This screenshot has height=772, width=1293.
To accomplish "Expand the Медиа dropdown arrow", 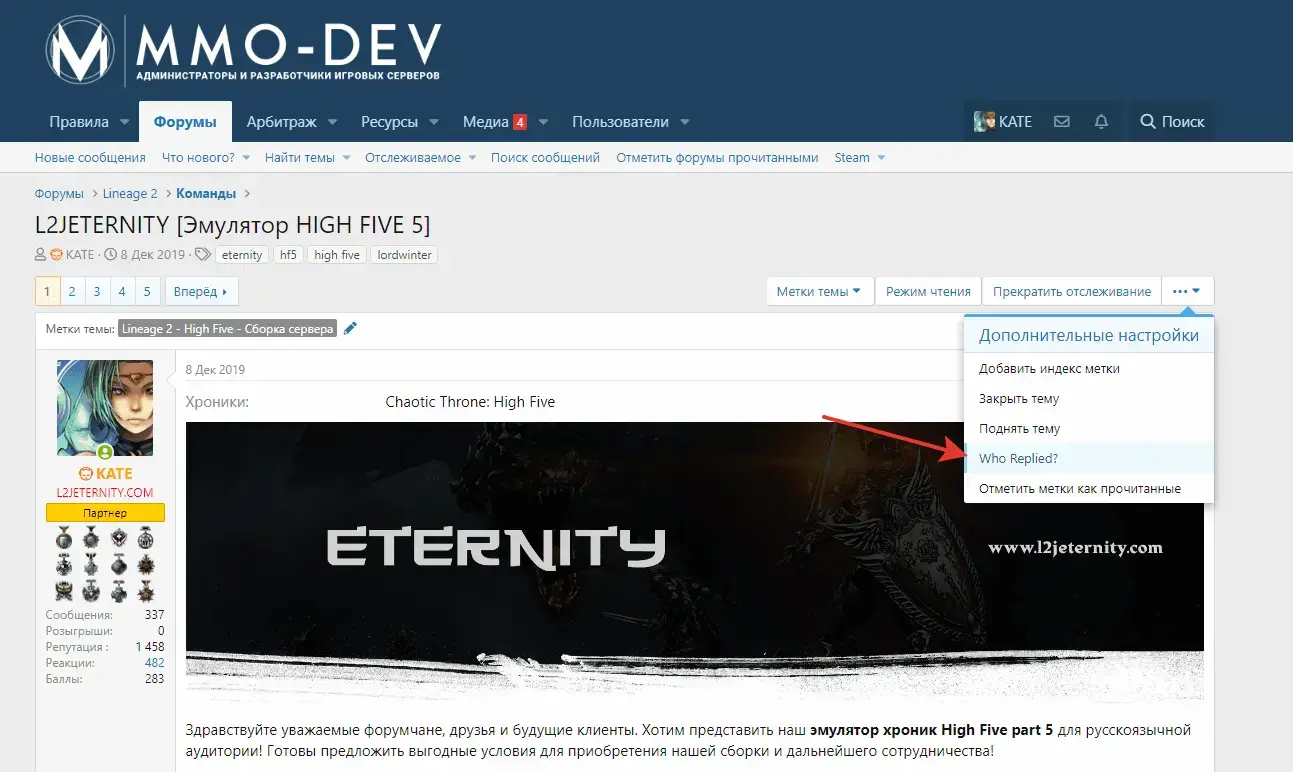I will click(543, 122).
